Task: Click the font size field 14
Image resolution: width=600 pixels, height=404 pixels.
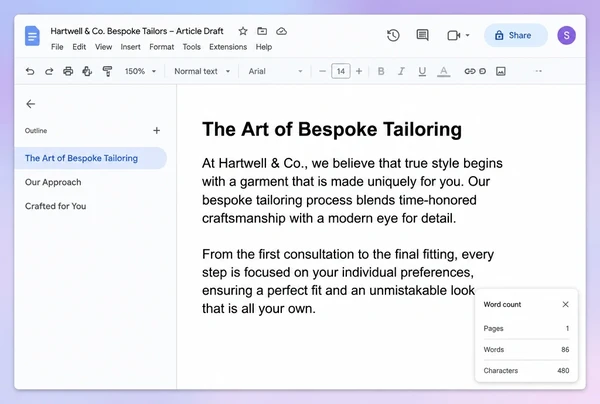Action: click(341, 71)
